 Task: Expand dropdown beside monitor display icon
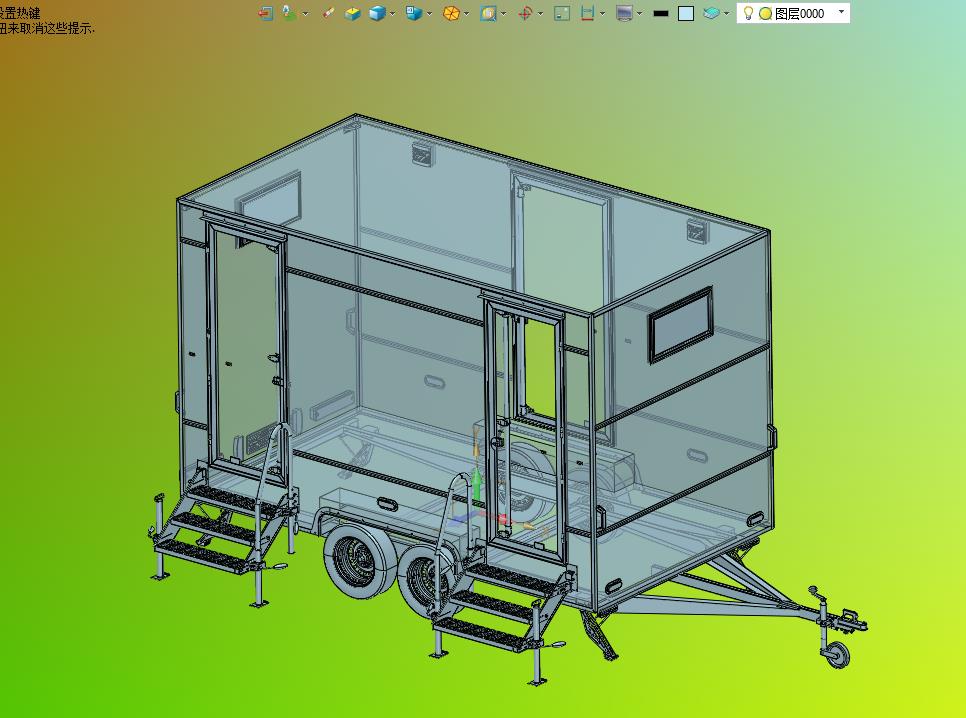click(x=639, y=14)
